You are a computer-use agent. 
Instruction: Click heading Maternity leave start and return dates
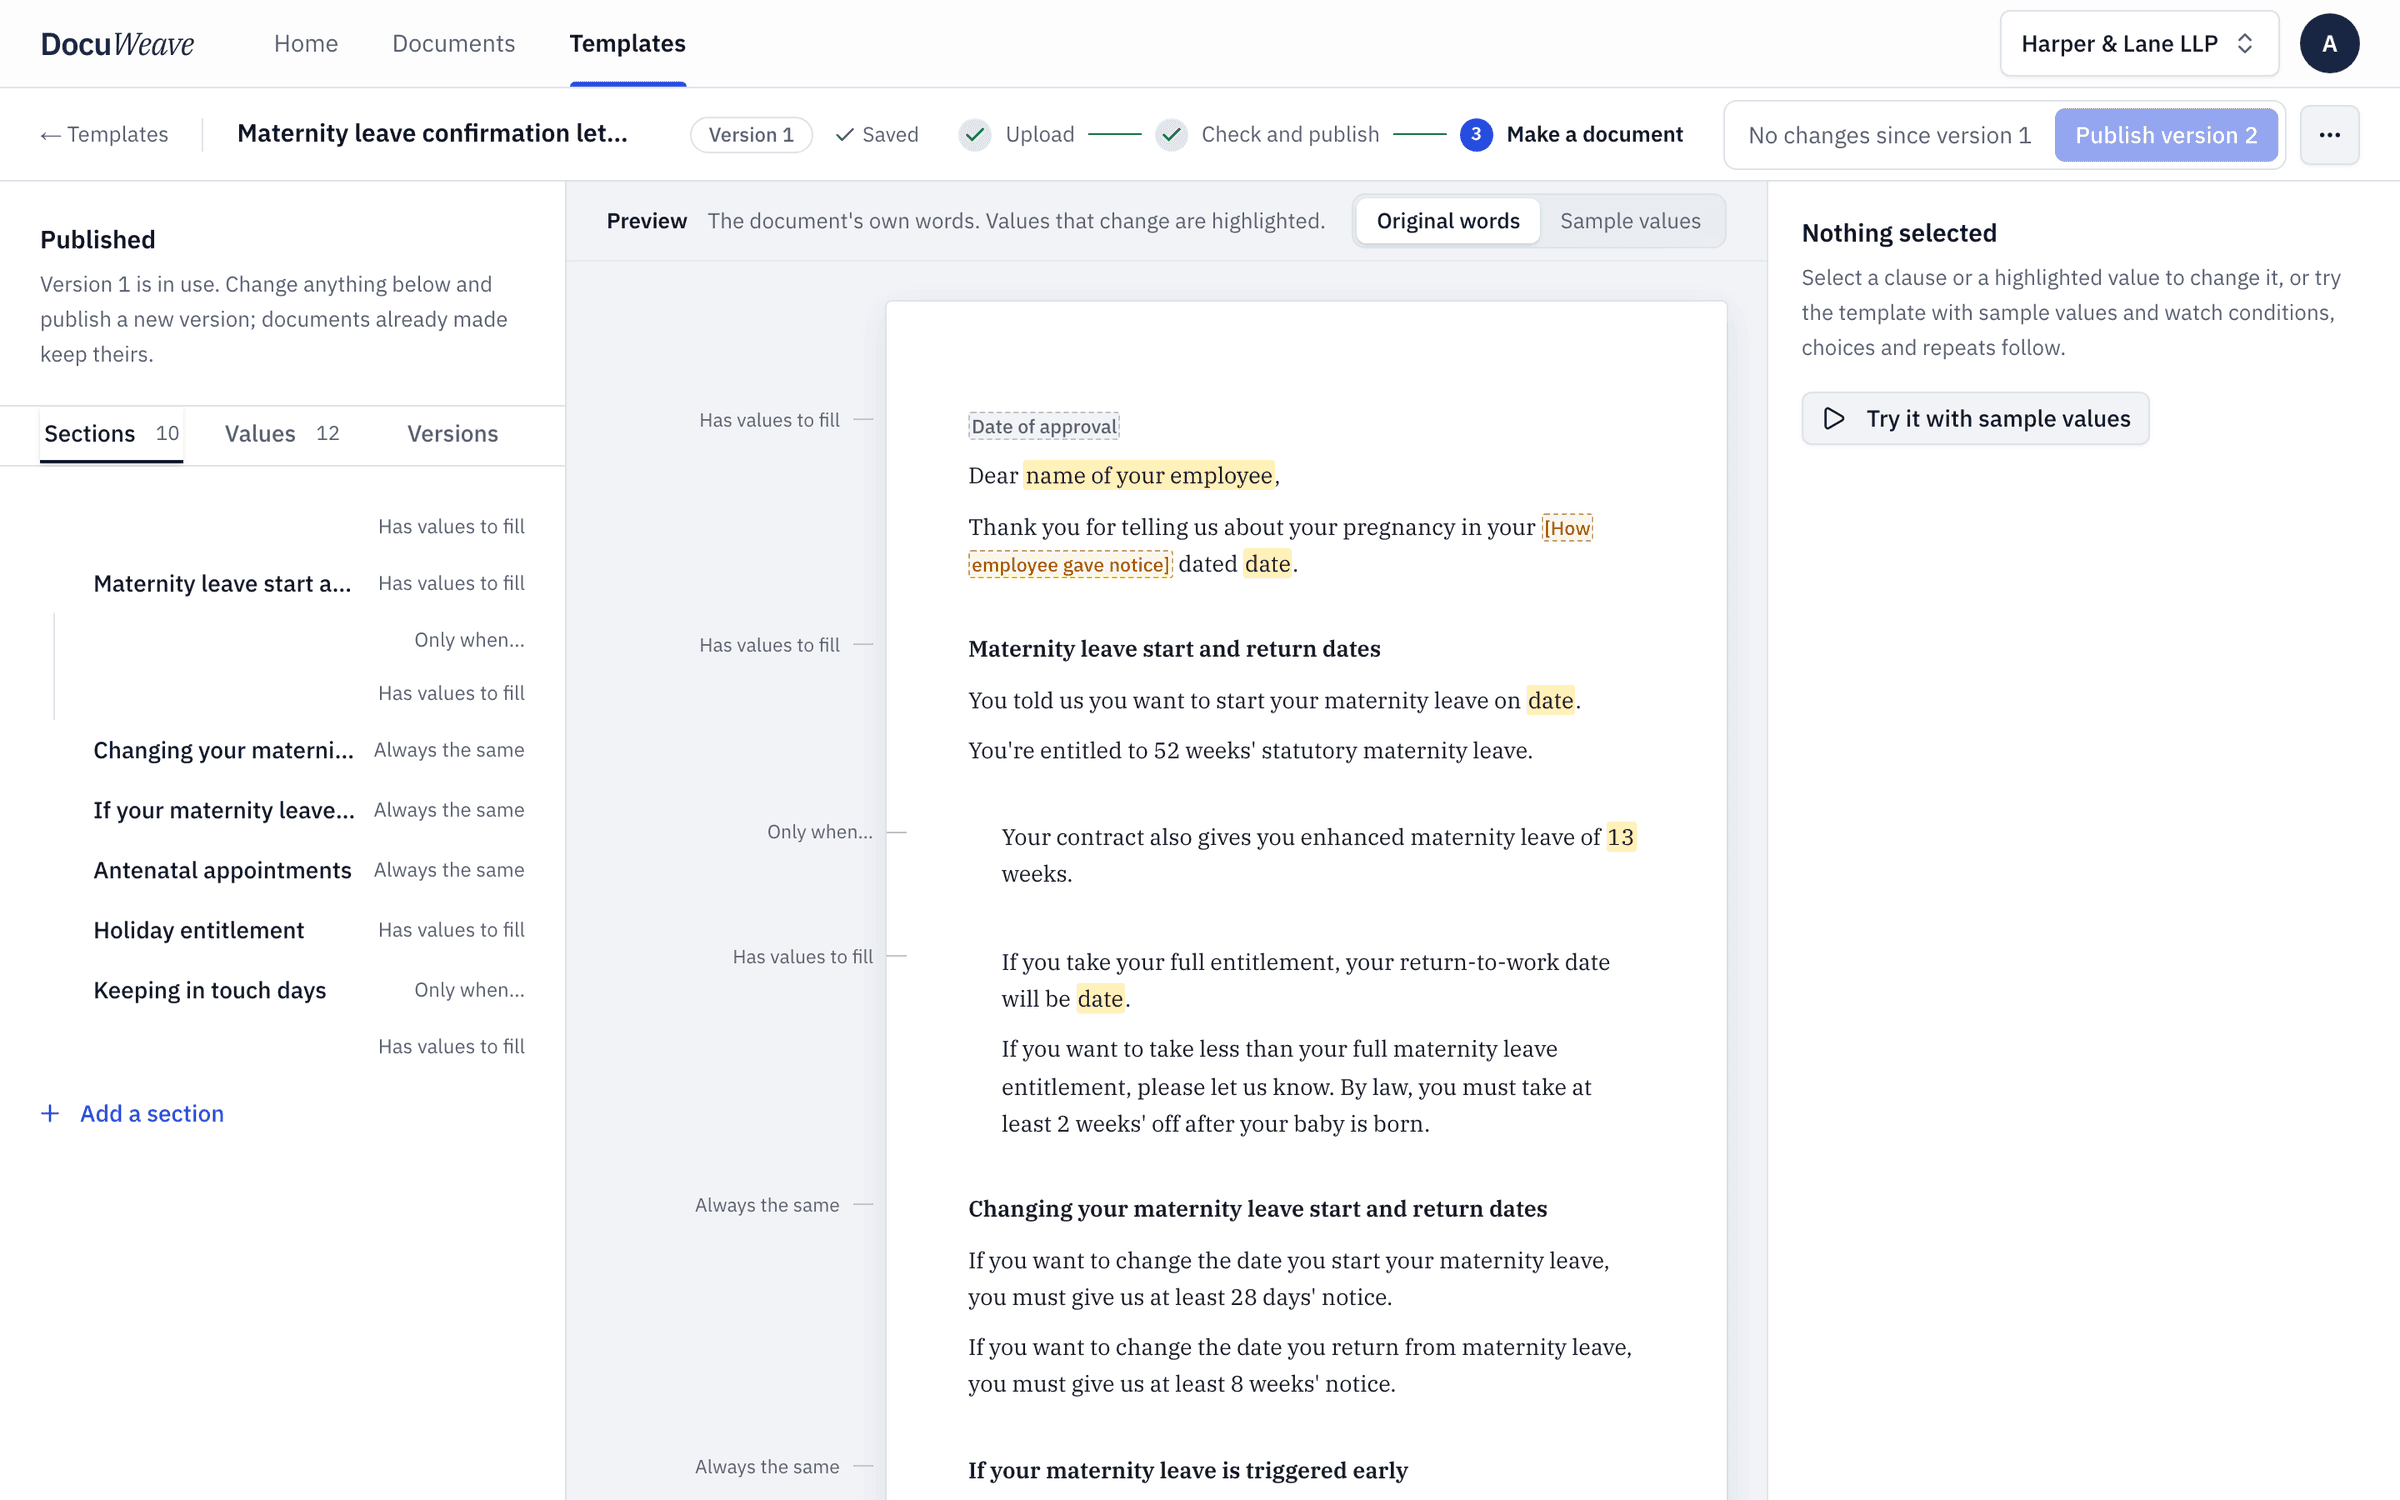coord(1174,649)
